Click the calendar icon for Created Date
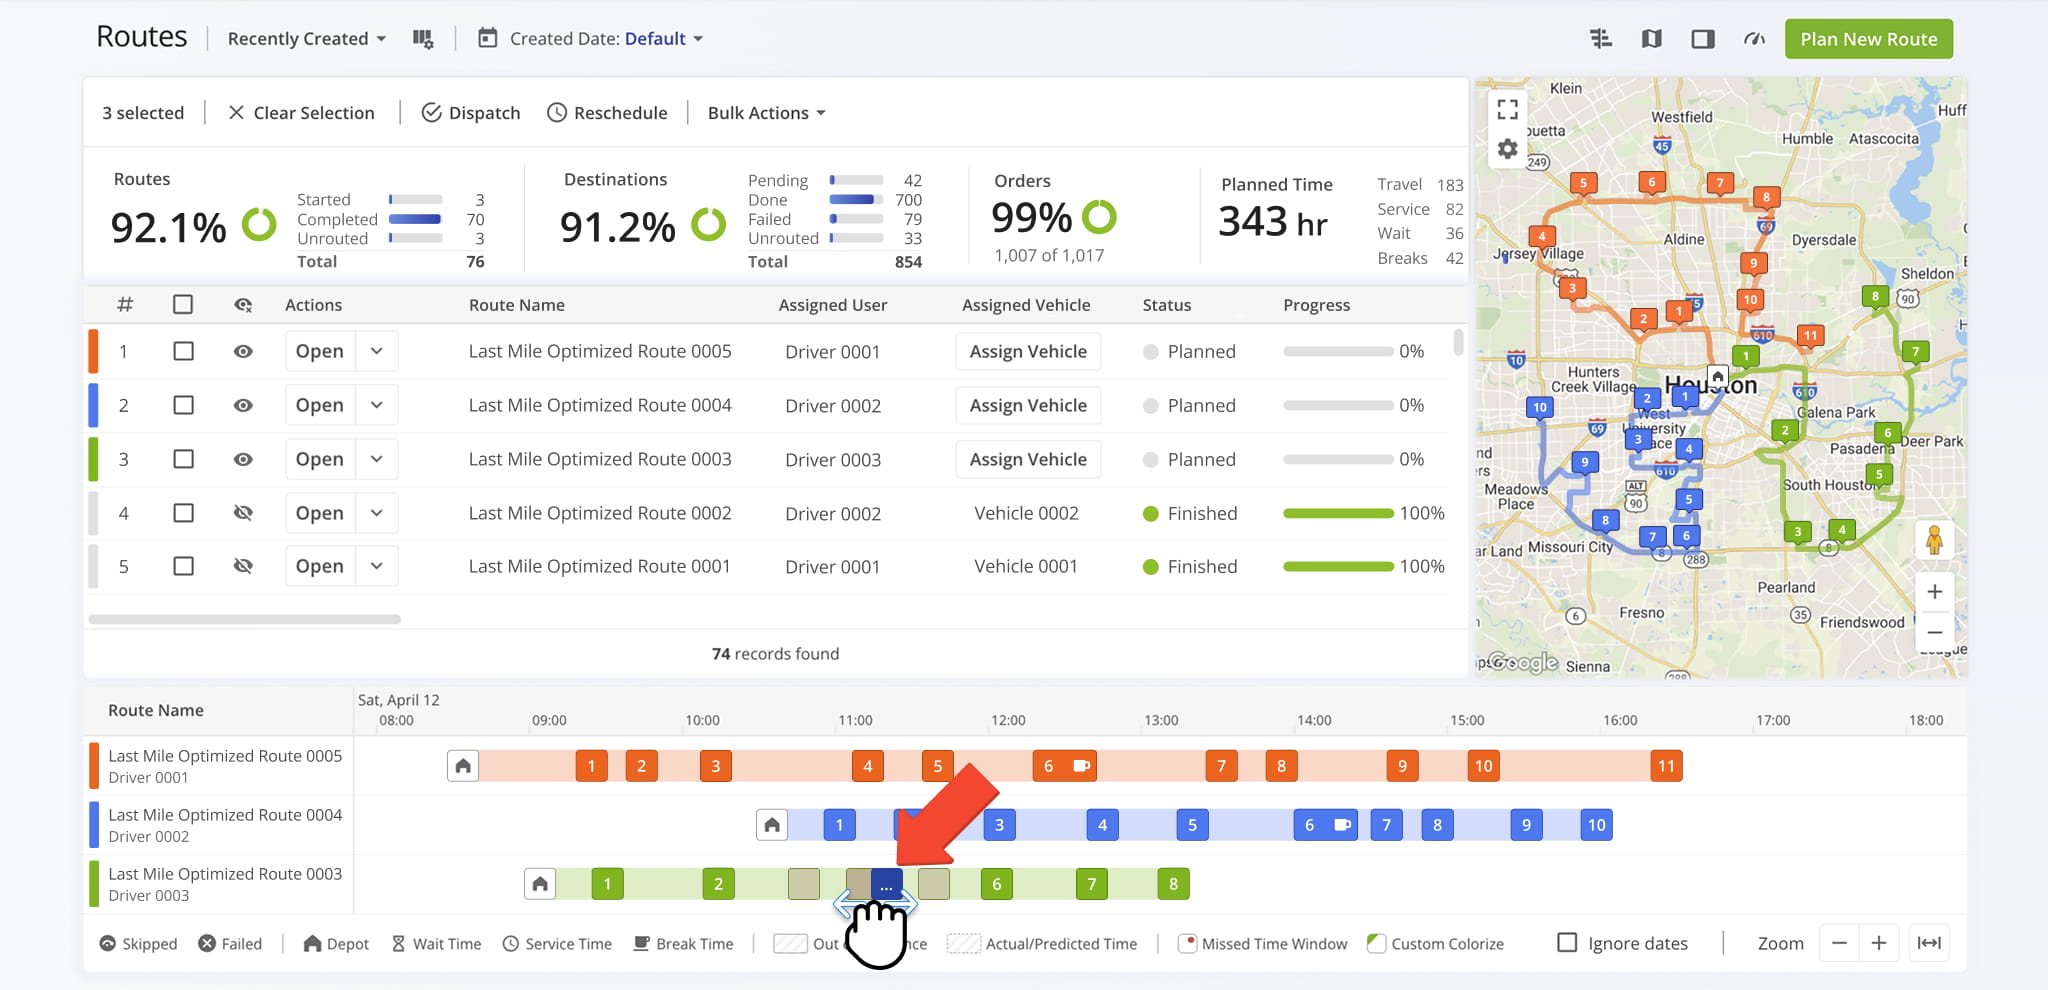This screenshot has height=990, width=2048. [487, 38]
